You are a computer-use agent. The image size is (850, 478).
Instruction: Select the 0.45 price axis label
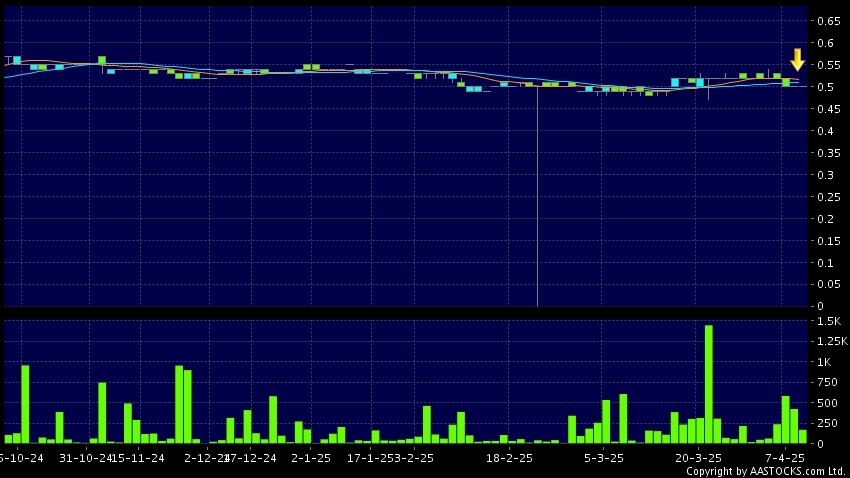(x=829, y=109)
